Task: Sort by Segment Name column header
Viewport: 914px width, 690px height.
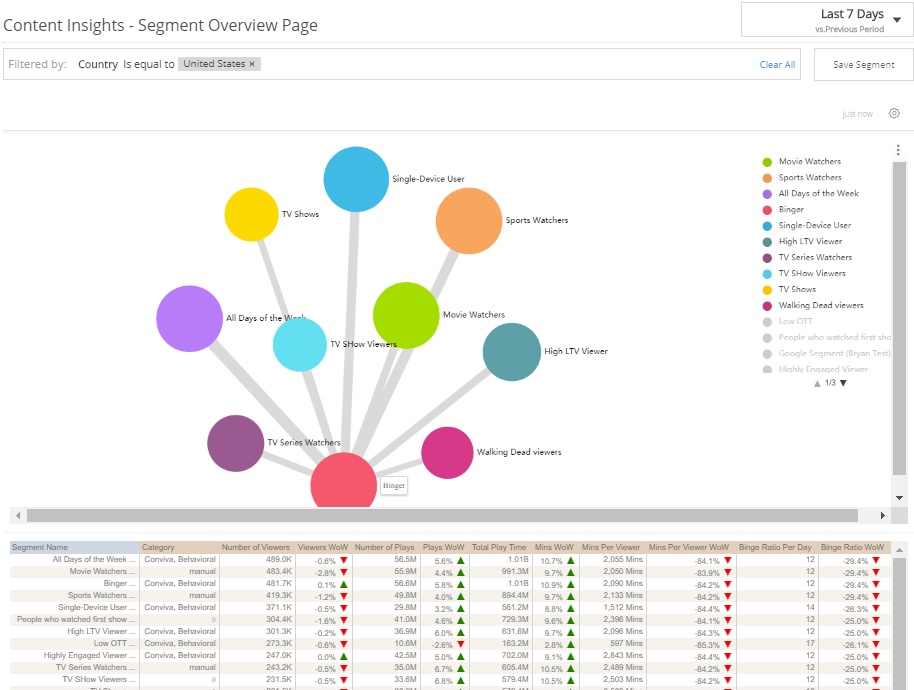Action: tap(75, 547)
